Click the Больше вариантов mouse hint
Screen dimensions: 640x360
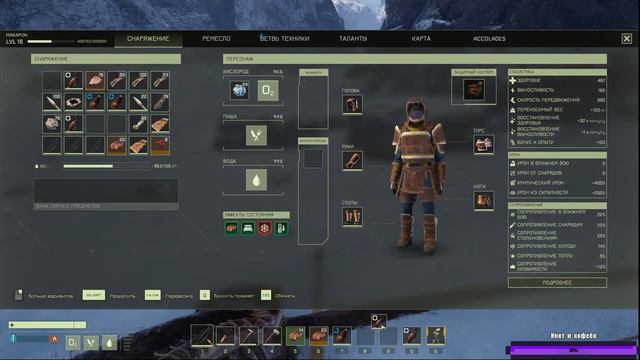44,296
